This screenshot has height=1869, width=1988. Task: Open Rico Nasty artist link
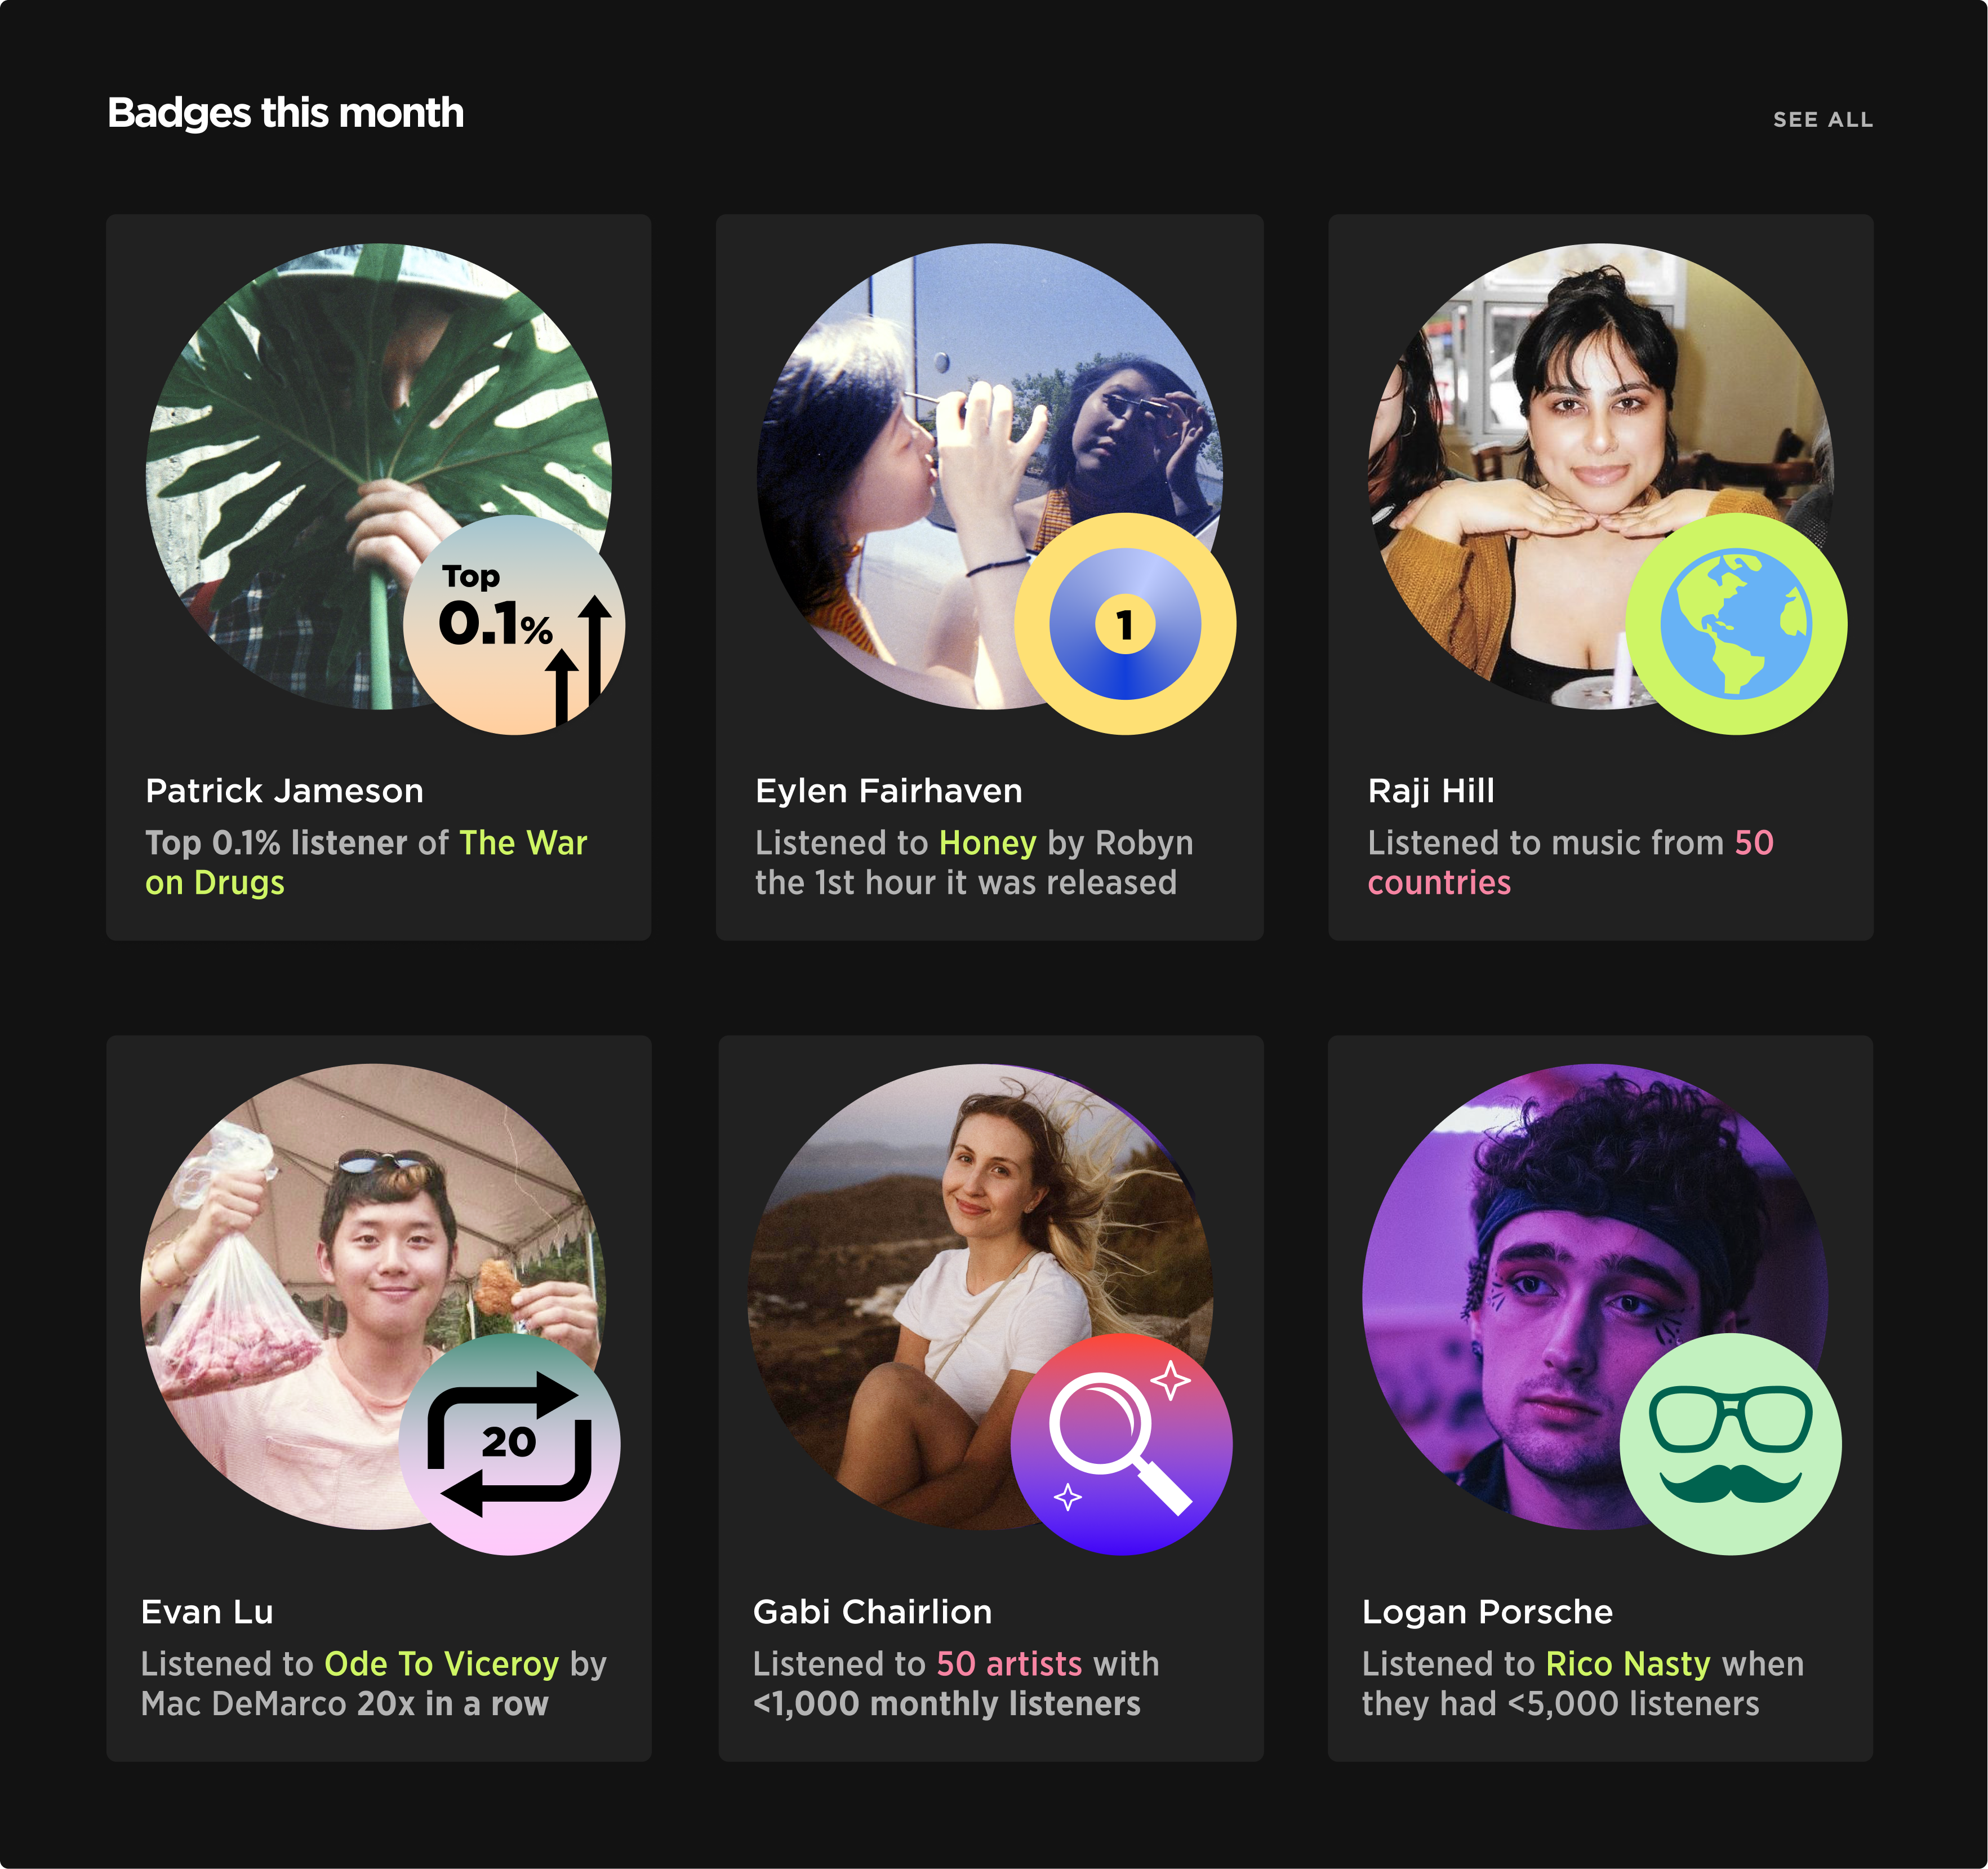click(1627, 1663)
